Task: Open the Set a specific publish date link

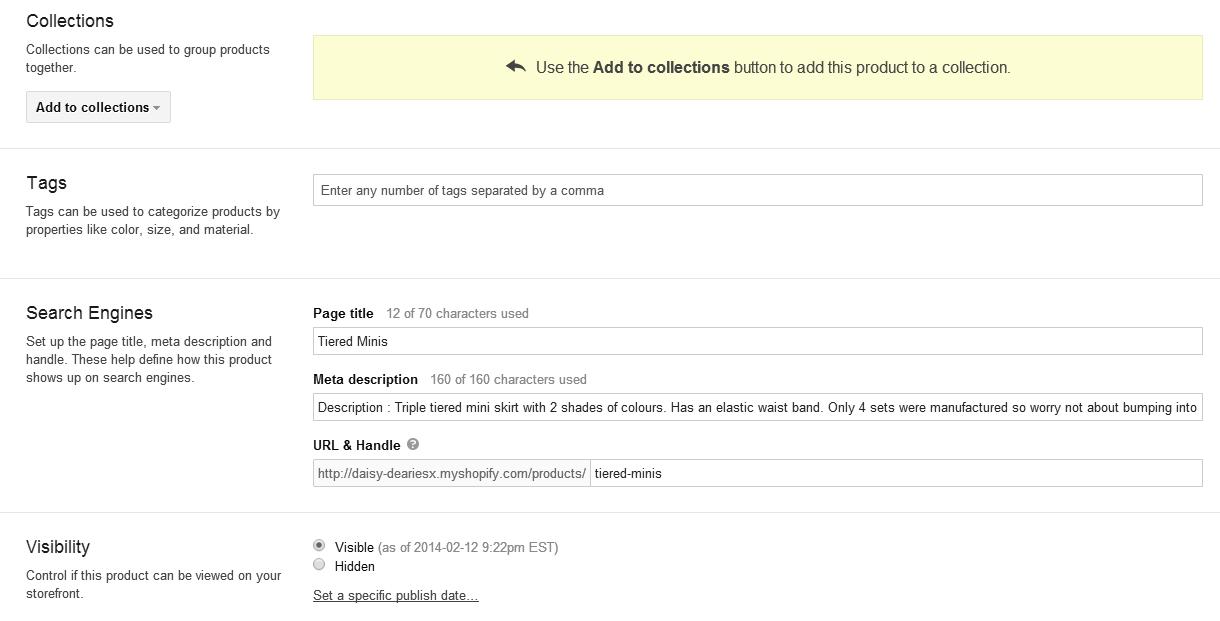Action: pyautogui.click(x=395, y=596)
